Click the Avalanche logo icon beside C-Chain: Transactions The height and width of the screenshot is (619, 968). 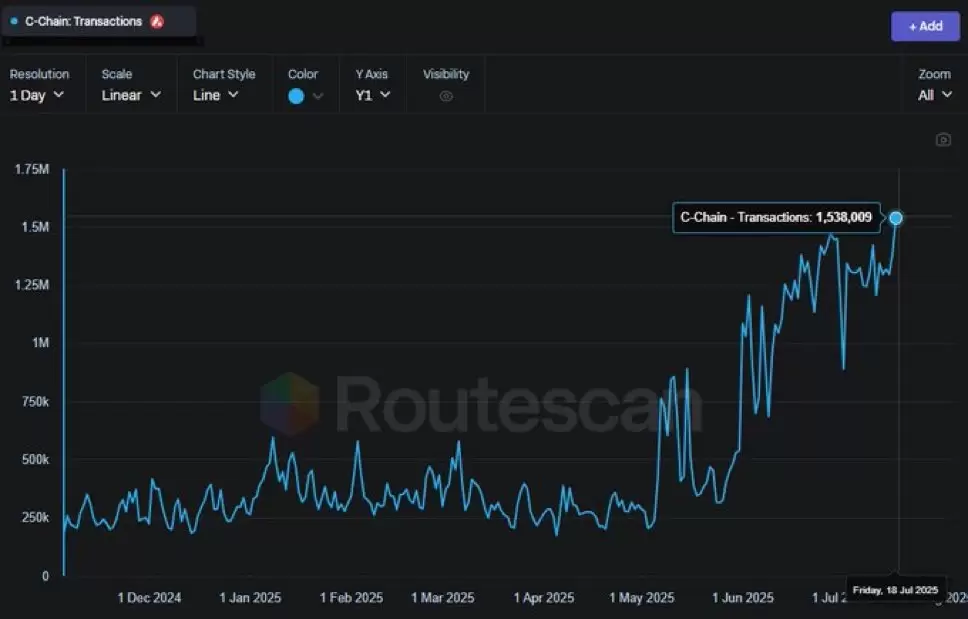(157, 22)
